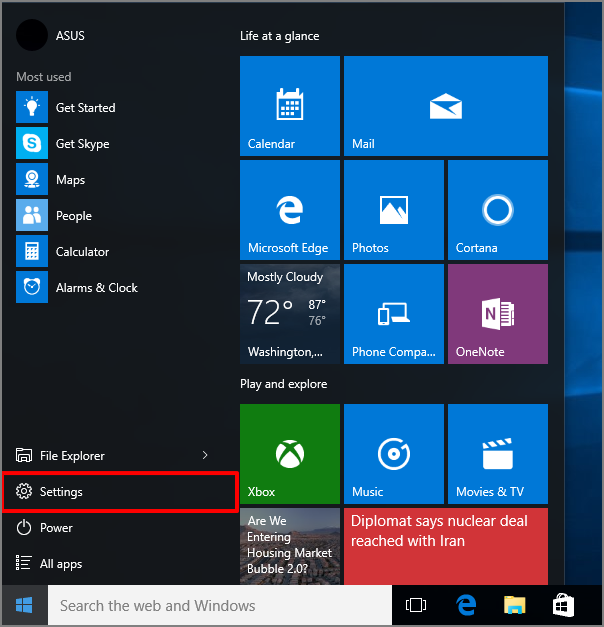Open the Get Started app icon
The image size is (604, 627).
(32, 107)
